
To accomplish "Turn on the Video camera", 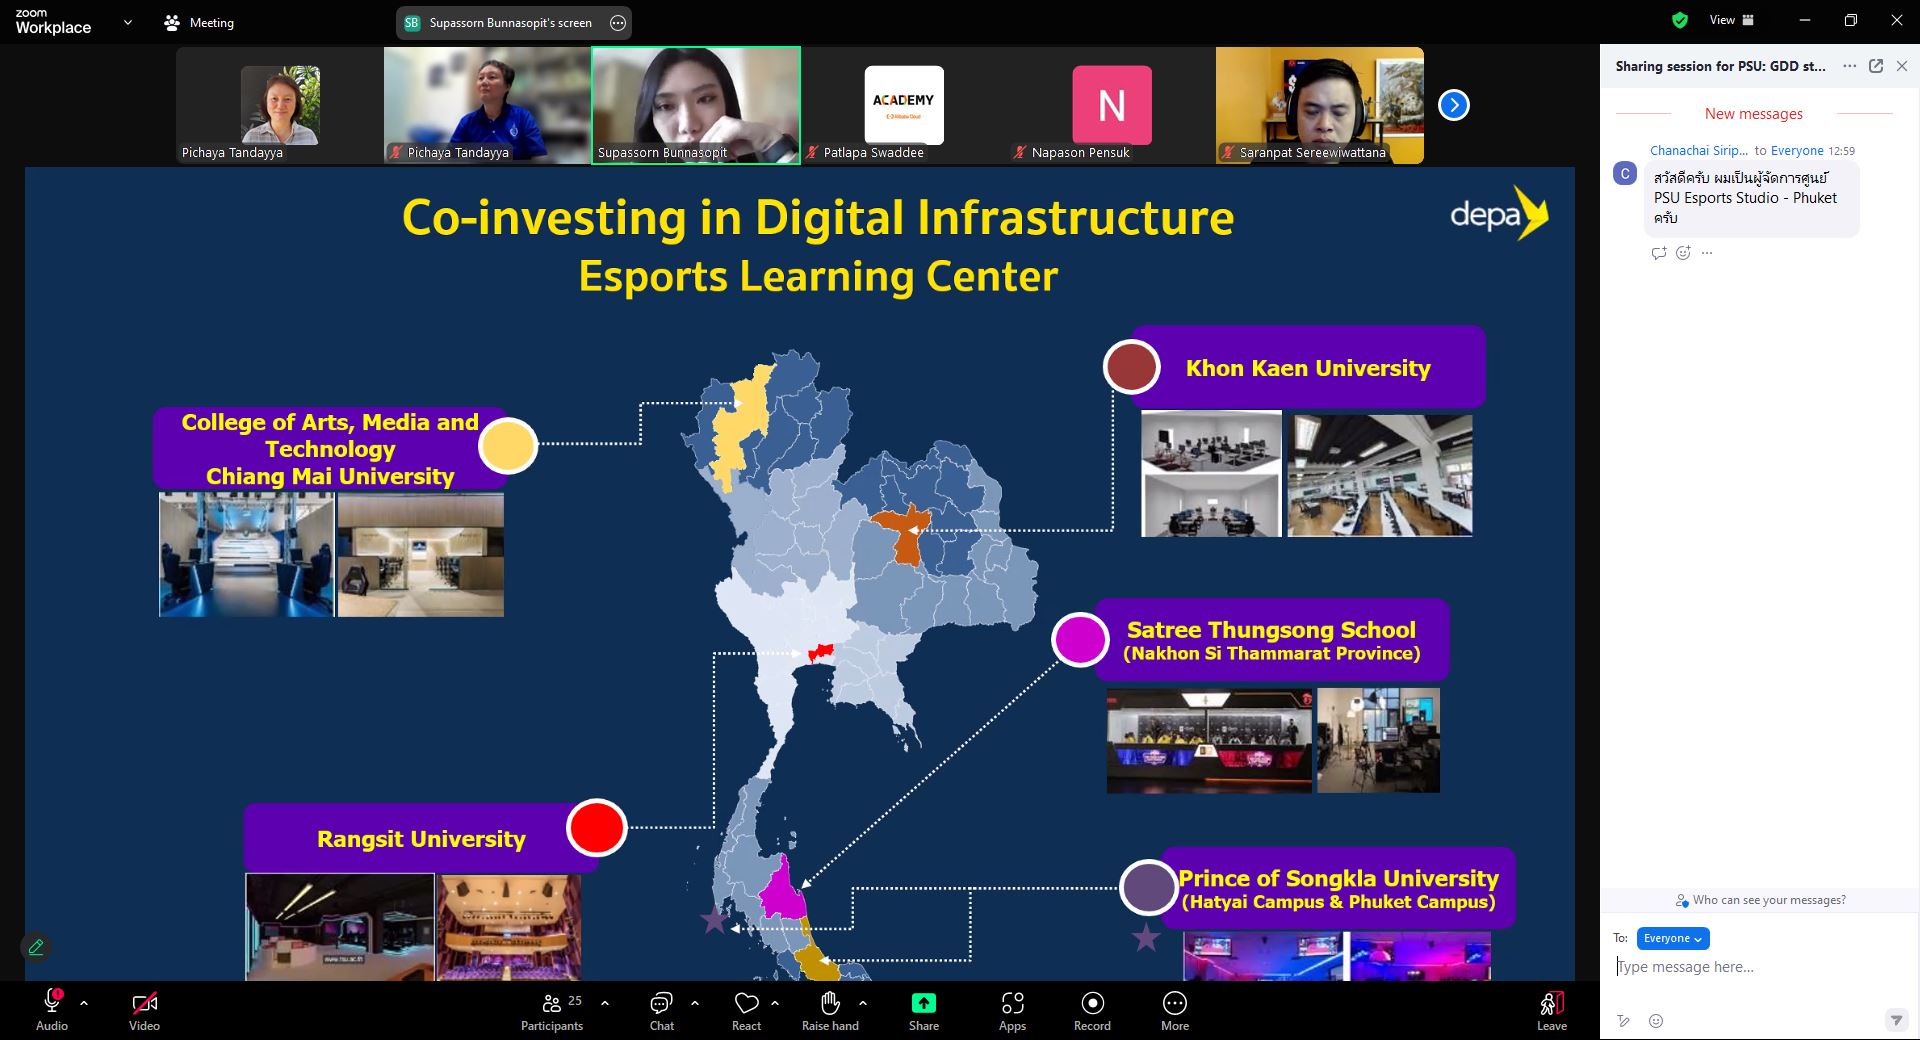I will pyautogui.click(x=144, y=1004).
